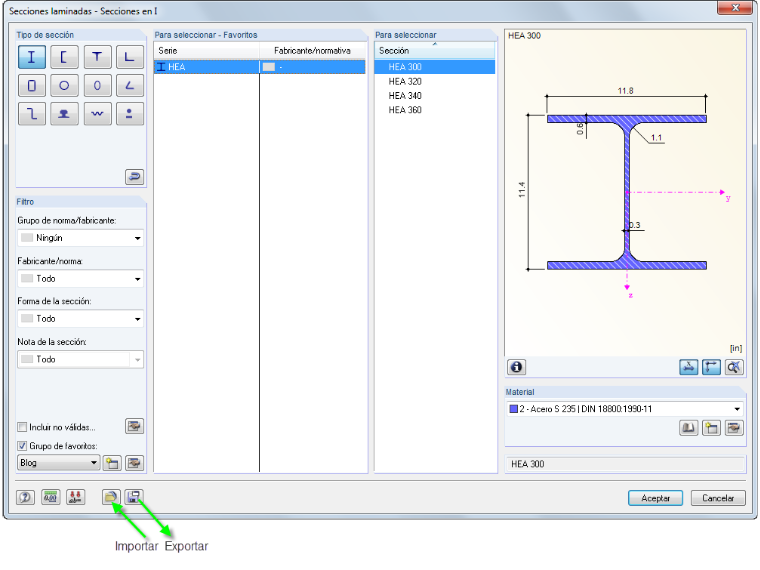This screenshot has height=570, width=760.
Task: Click the Importar folder icon
Action: (111, 497)
